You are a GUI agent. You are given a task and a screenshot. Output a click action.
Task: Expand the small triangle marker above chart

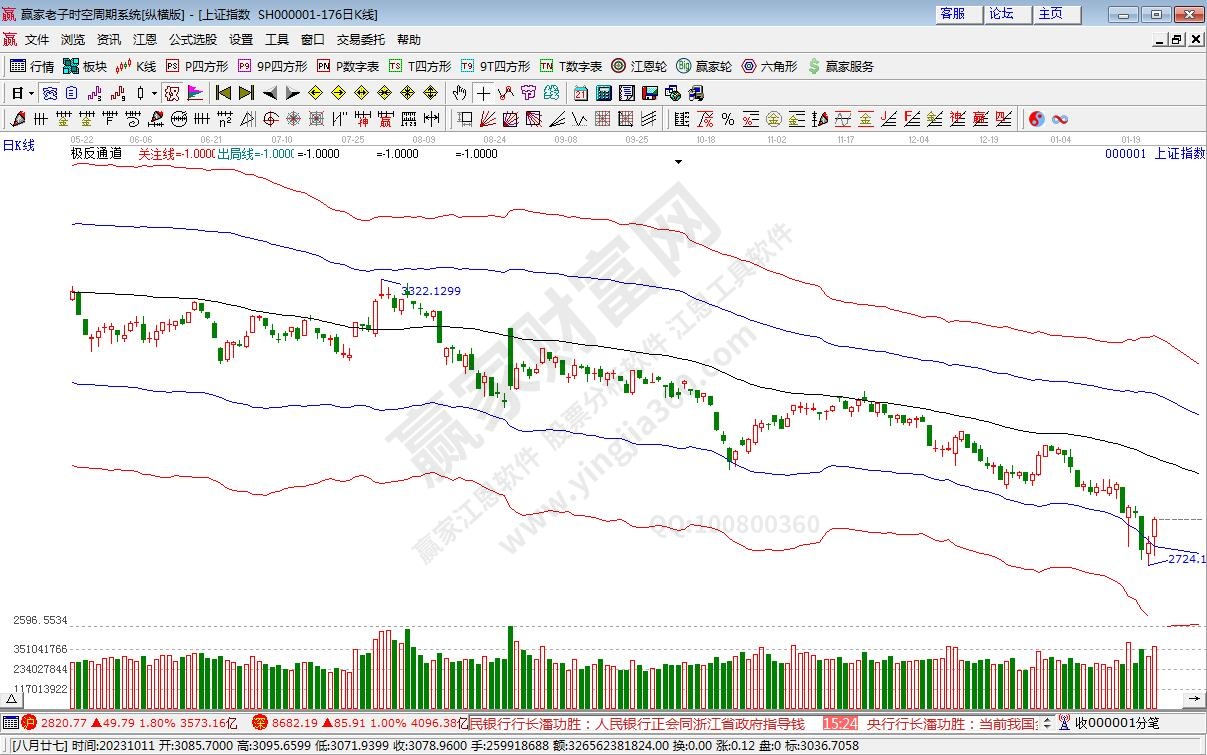point(679,161)
